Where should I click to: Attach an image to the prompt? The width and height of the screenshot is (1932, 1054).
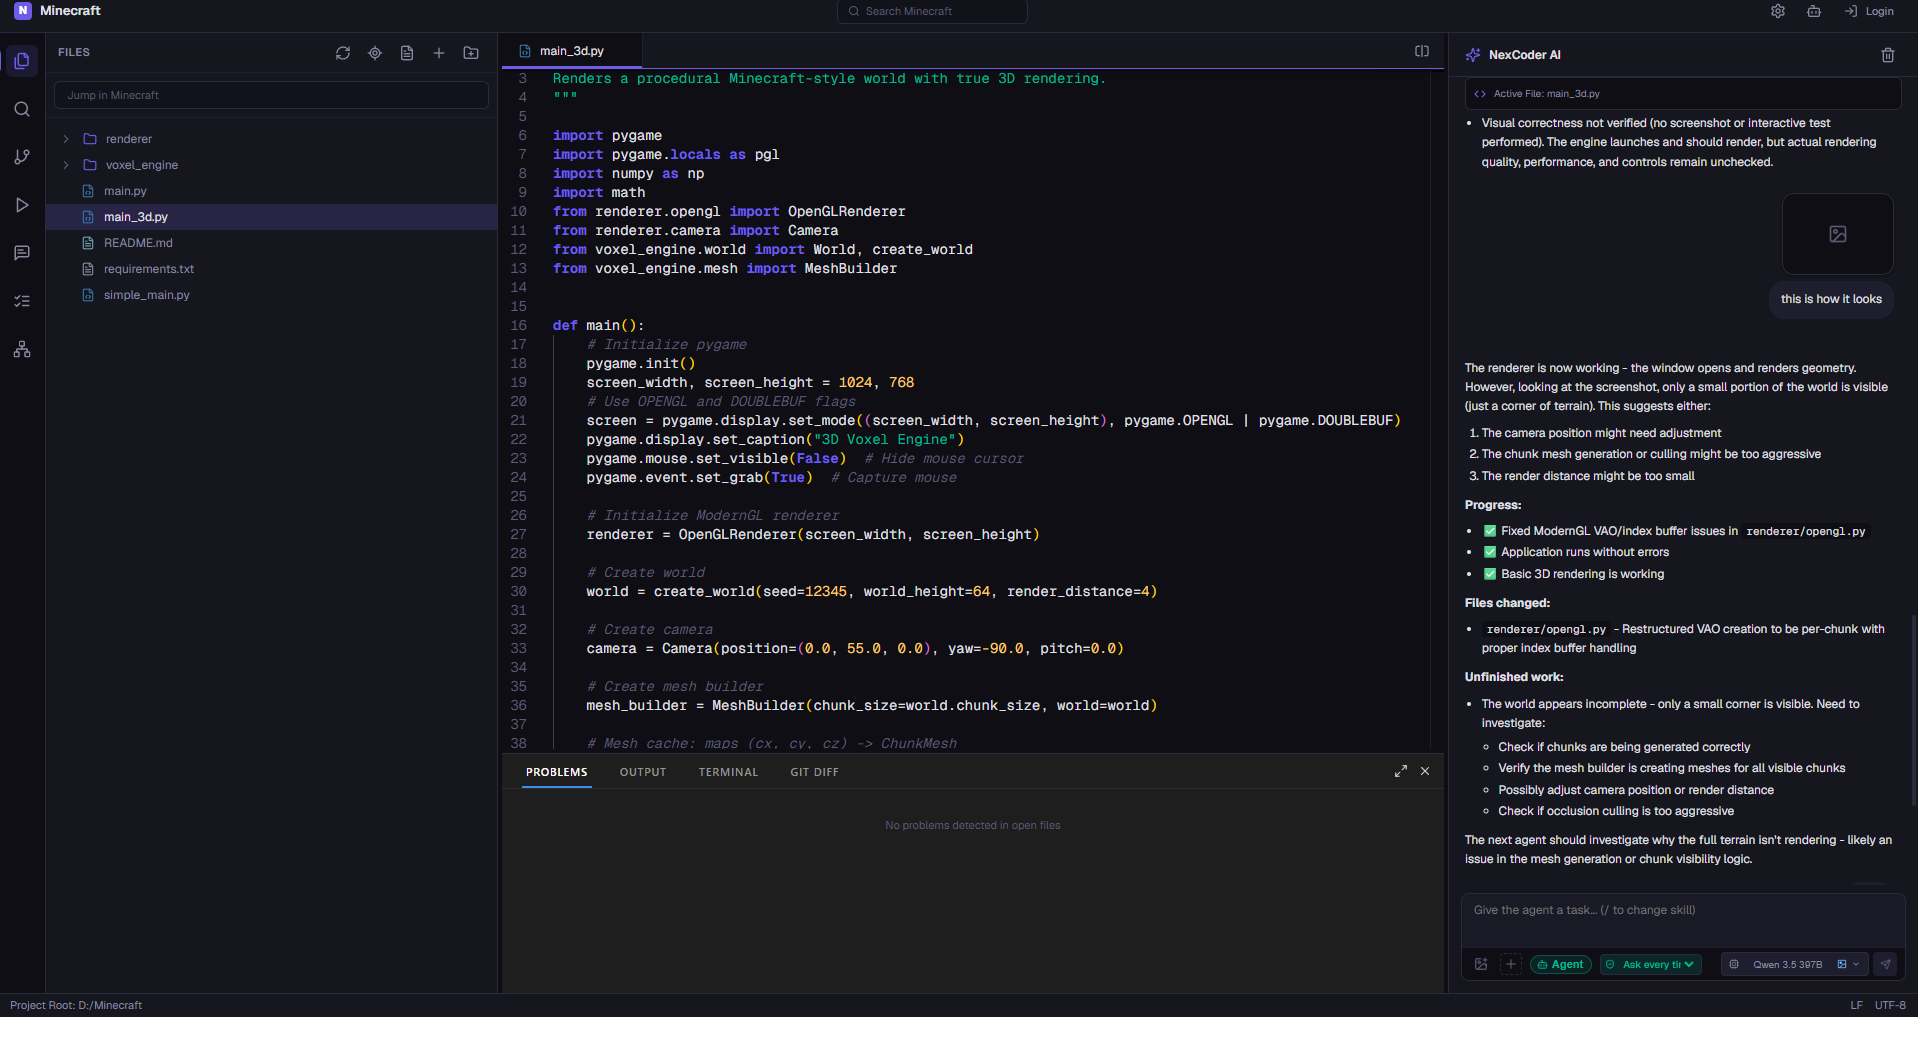point(1481,964)
